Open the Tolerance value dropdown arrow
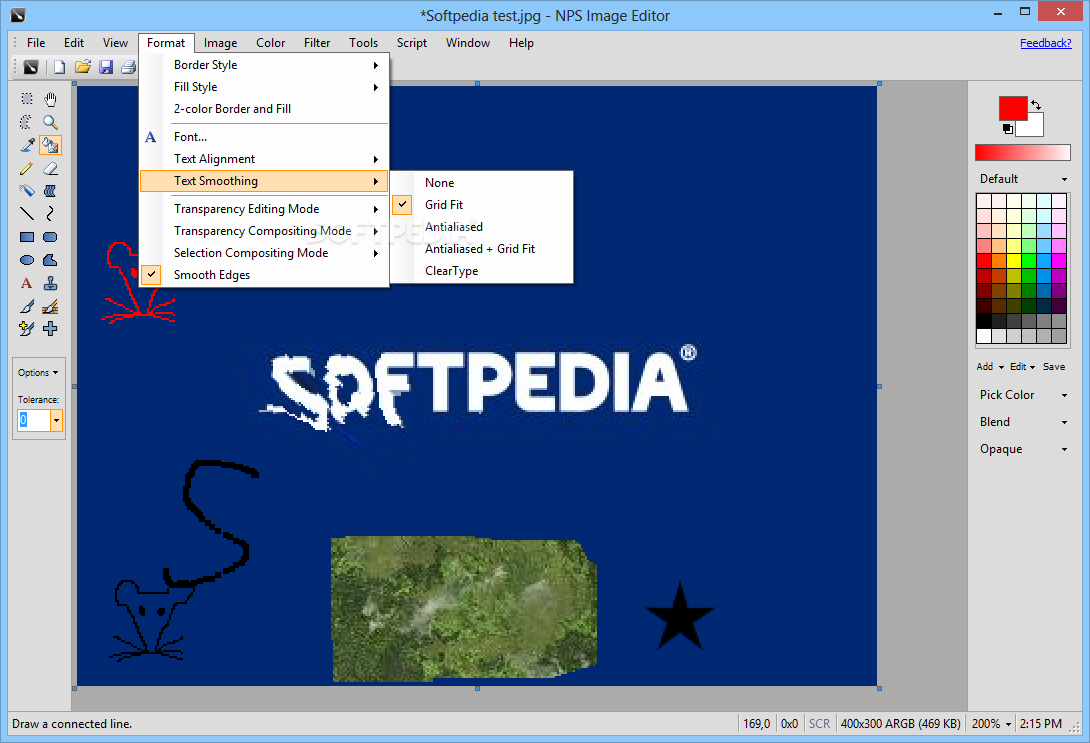The image size is (1090, 743). (x=56, y=420)
